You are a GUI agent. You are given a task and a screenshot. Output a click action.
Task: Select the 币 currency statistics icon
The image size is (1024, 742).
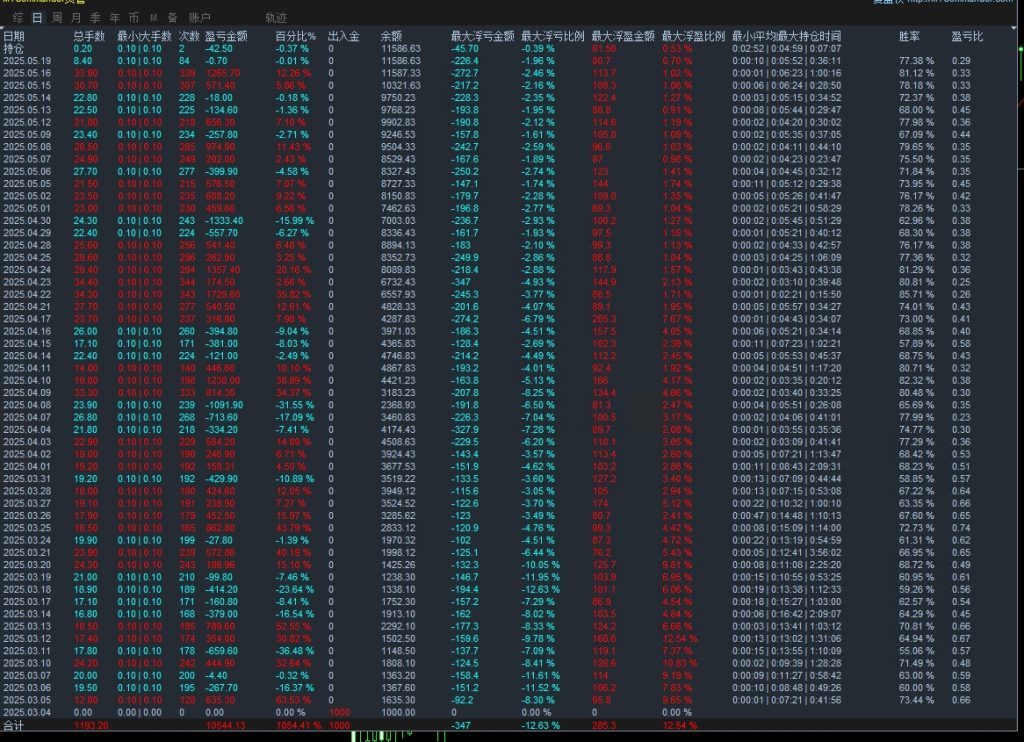pos(132,18)
